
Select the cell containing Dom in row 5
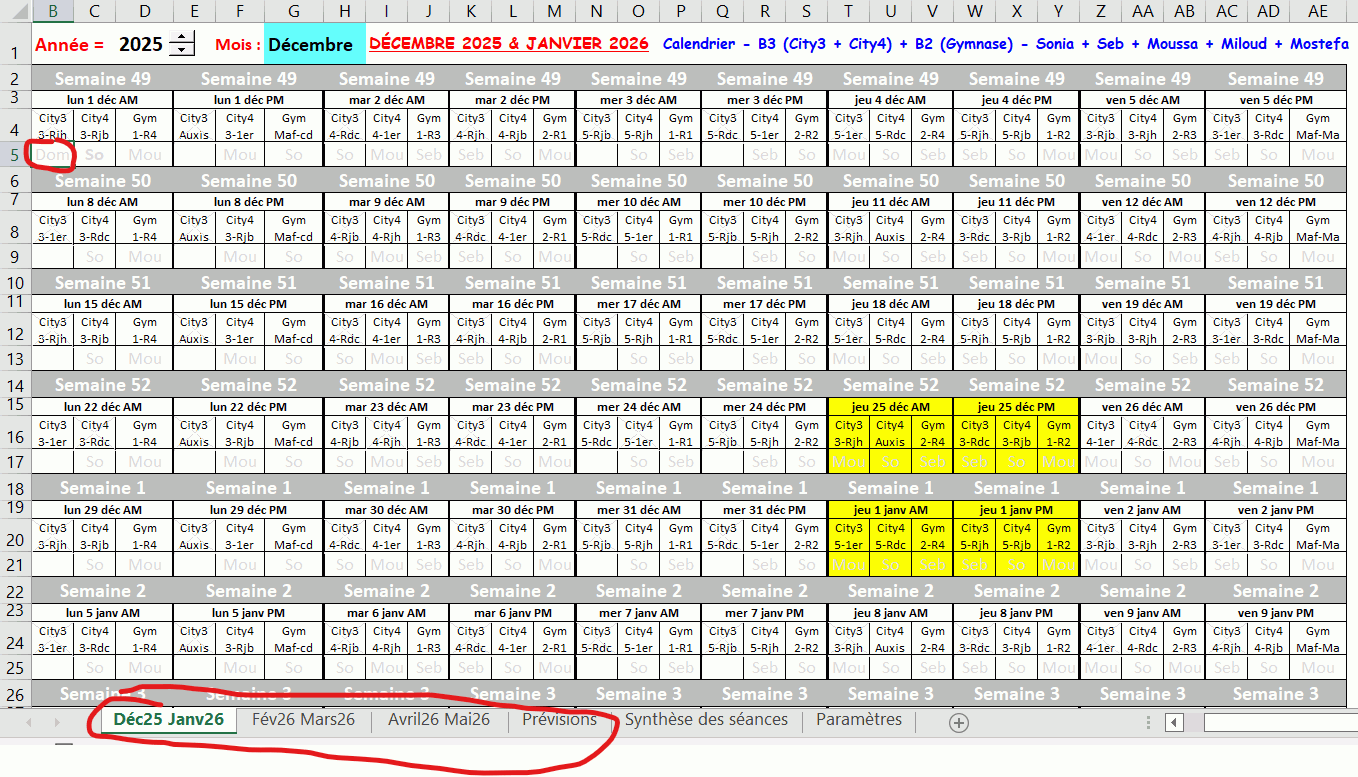click(x=52, y=155)
